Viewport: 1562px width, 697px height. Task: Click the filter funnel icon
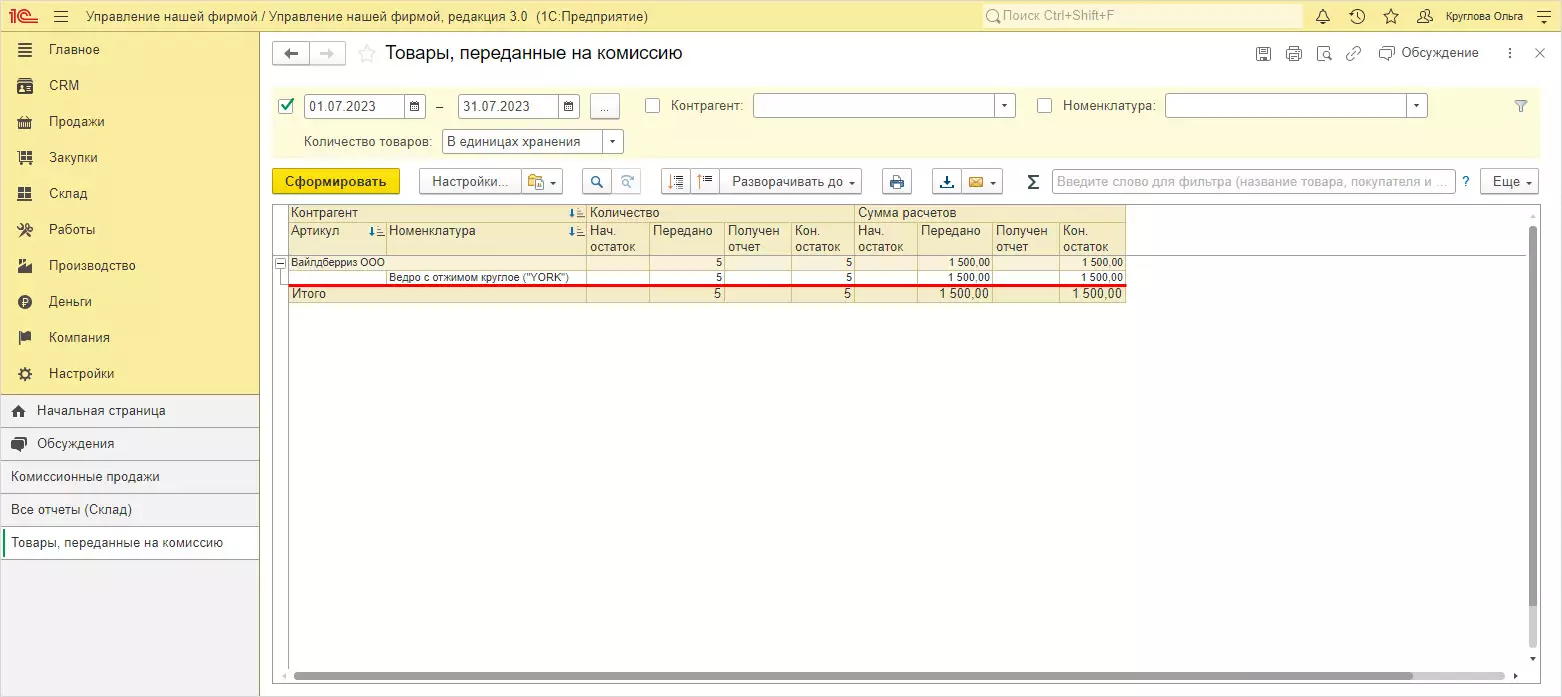pos(1521,106)
